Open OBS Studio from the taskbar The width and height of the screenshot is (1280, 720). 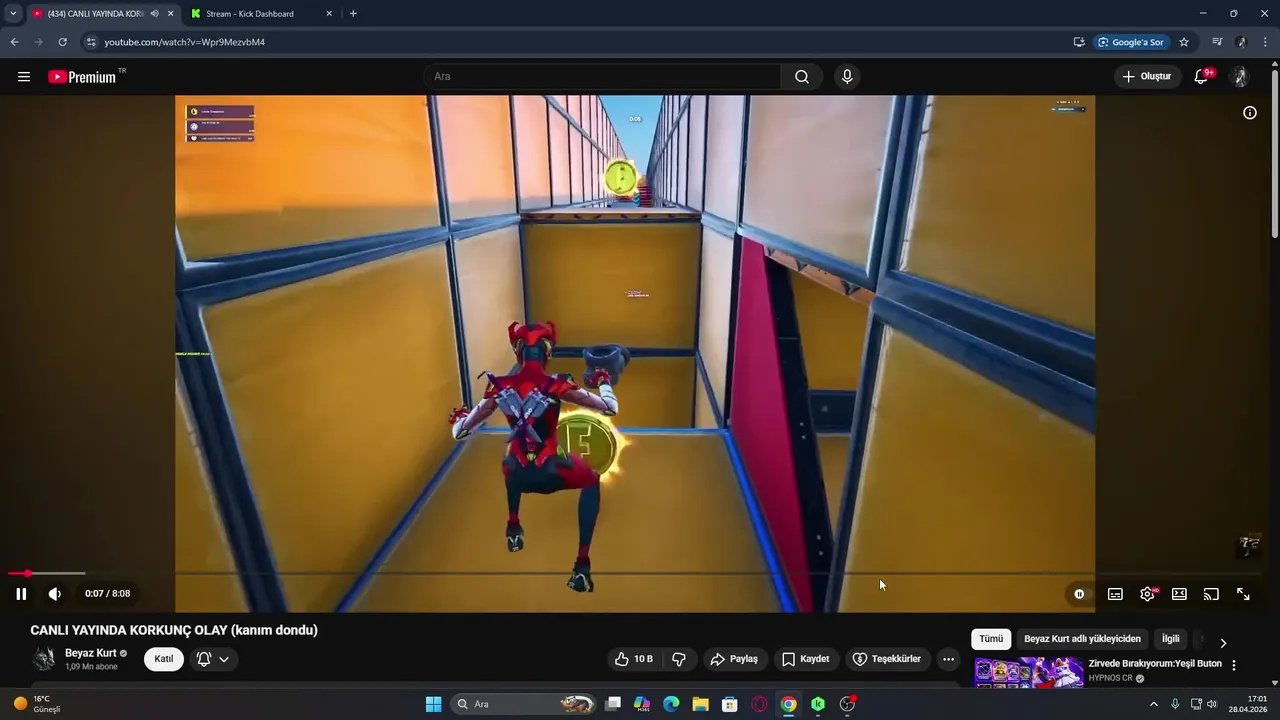click(848, 704)
